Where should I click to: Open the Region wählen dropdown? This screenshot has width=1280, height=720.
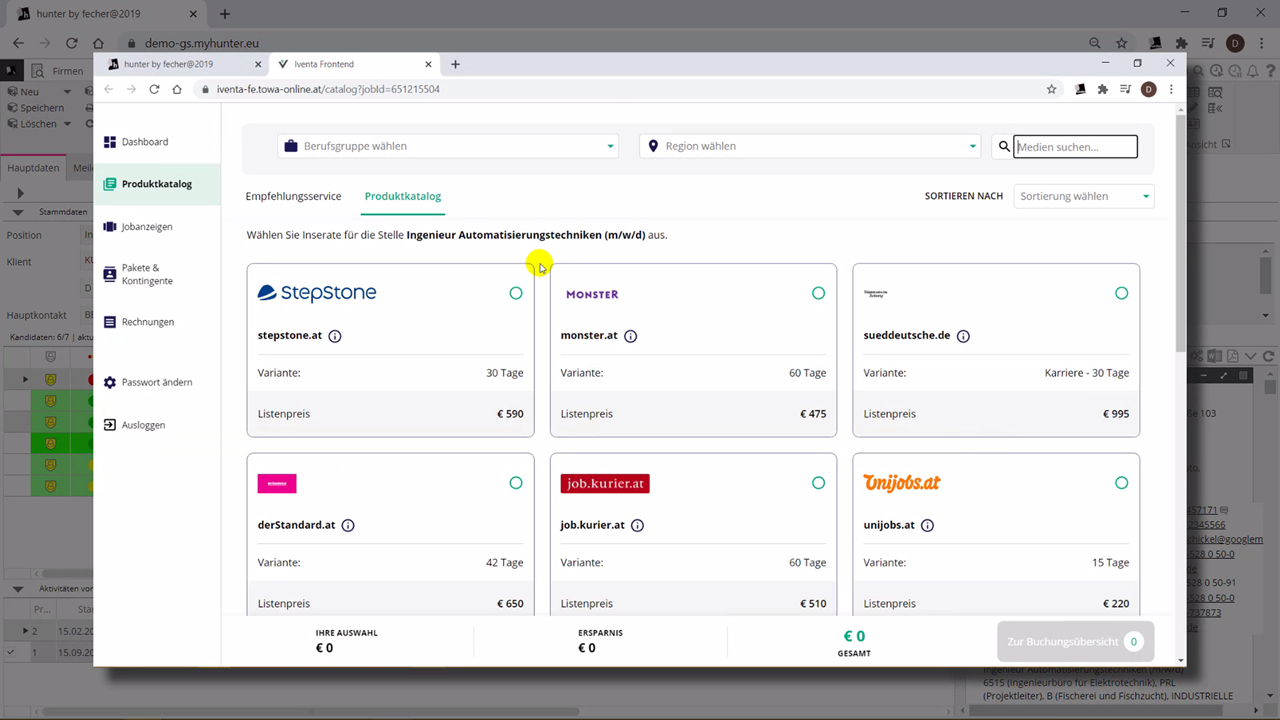810,146
